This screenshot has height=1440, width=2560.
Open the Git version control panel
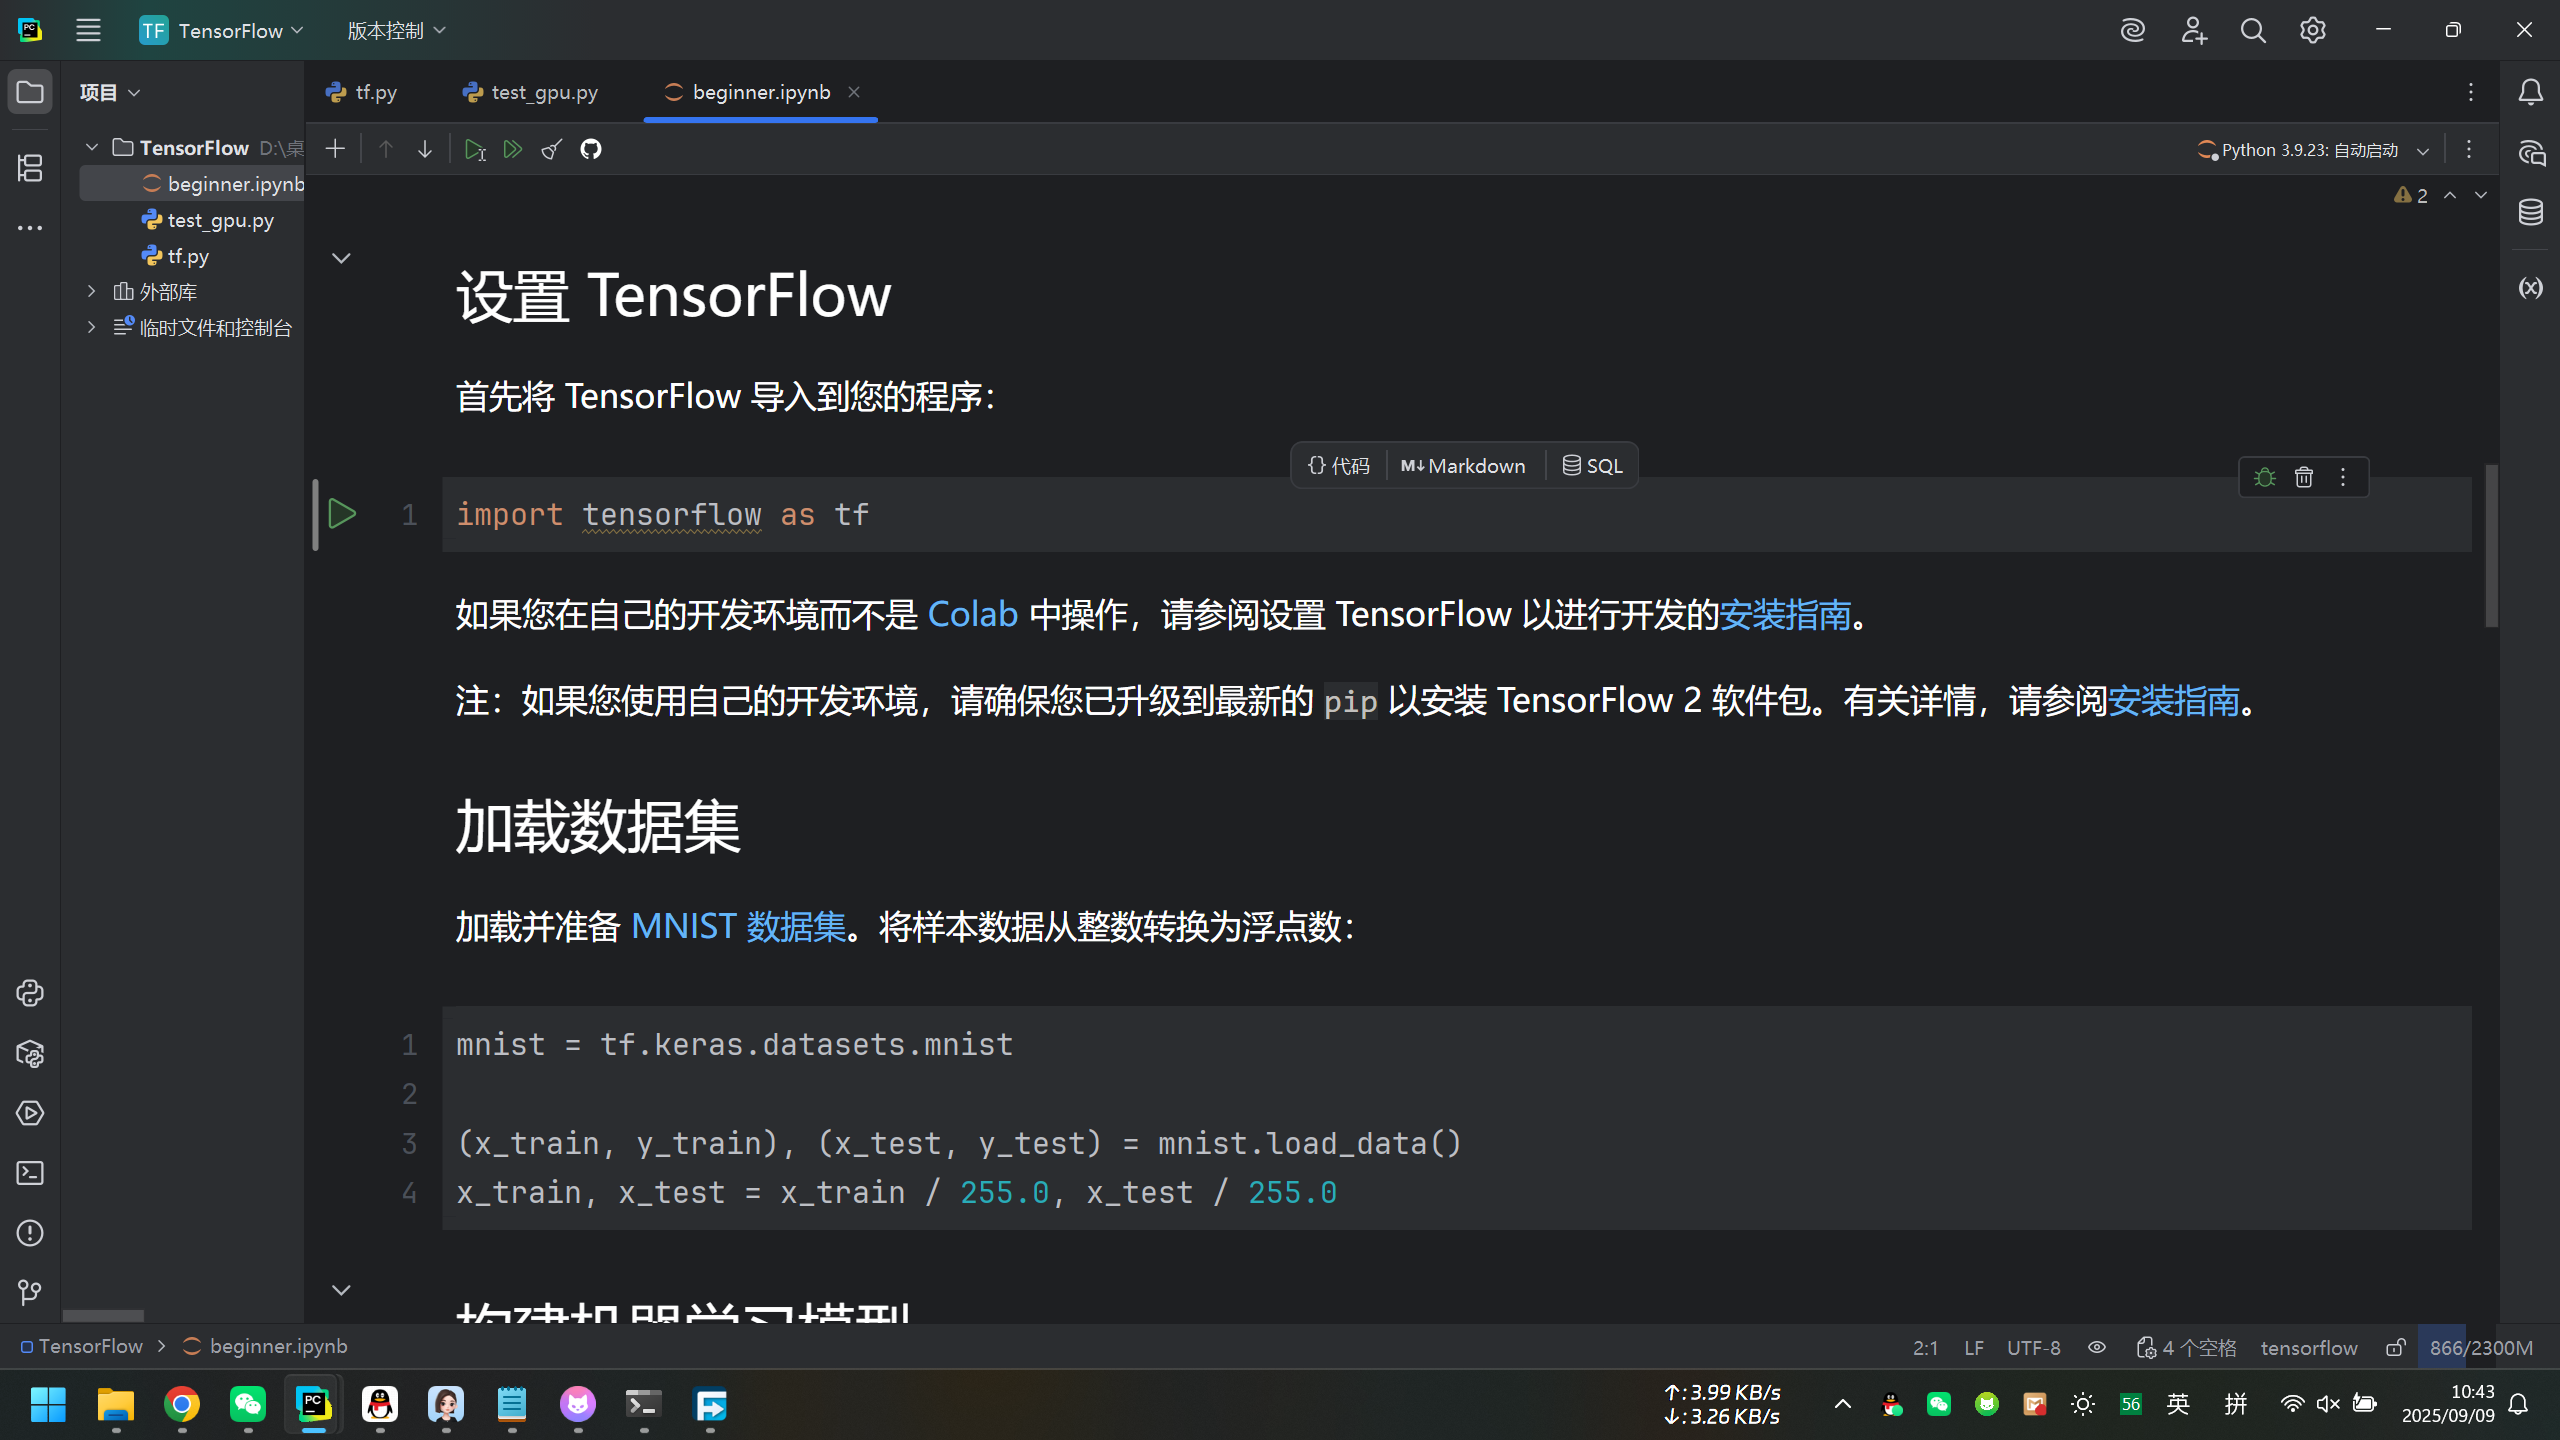tap(30, 1293)
